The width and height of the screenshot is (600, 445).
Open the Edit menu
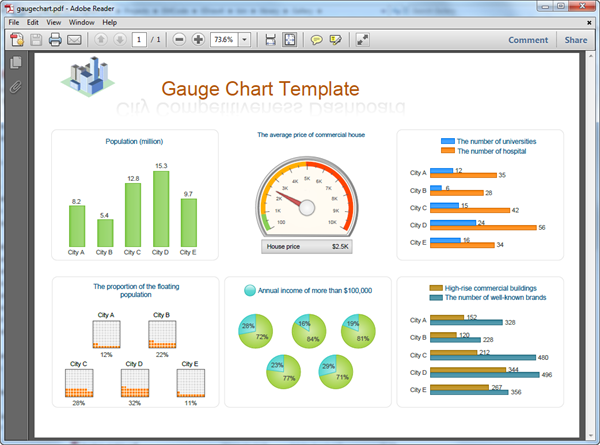33,23
